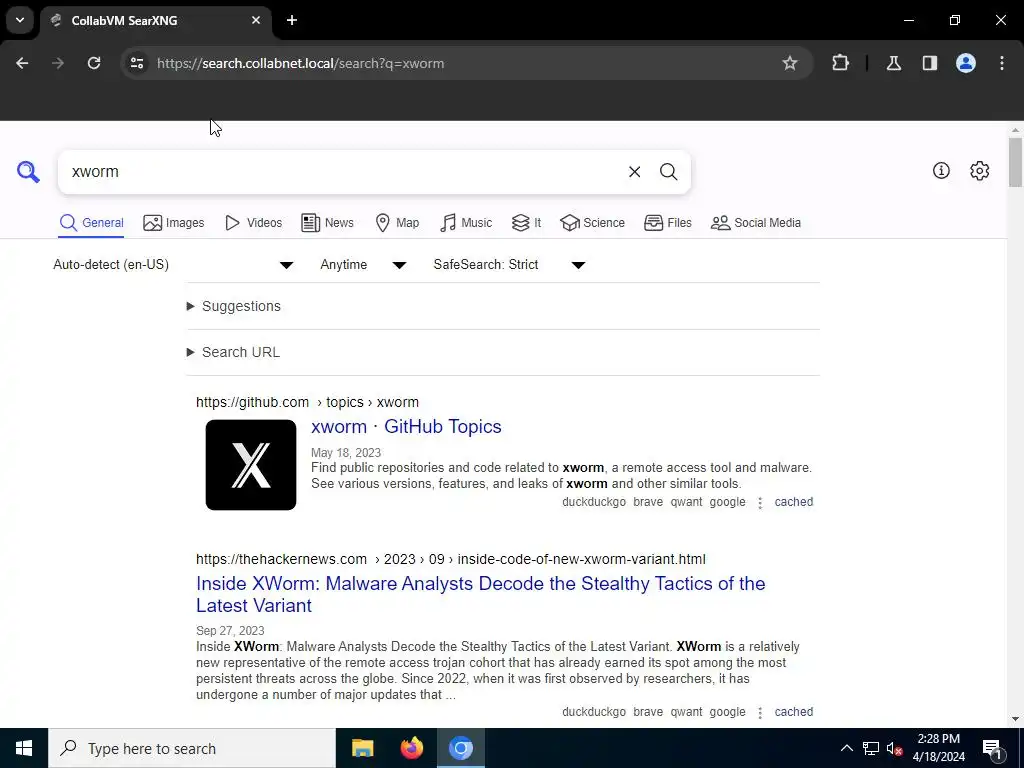Open the SafeSearch: Strict dropdown
This screenshot has height=768, width=1024.
pyautogui.click(x=509, y=264)
